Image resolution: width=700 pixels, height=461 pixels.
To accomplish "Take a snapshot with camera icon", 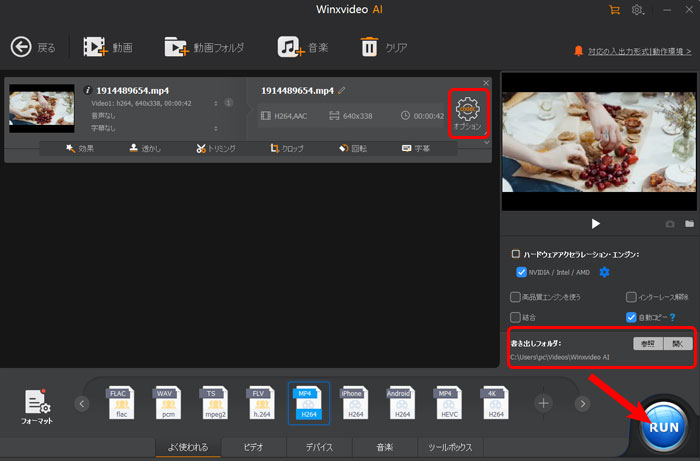I will (x=670, y=224).
